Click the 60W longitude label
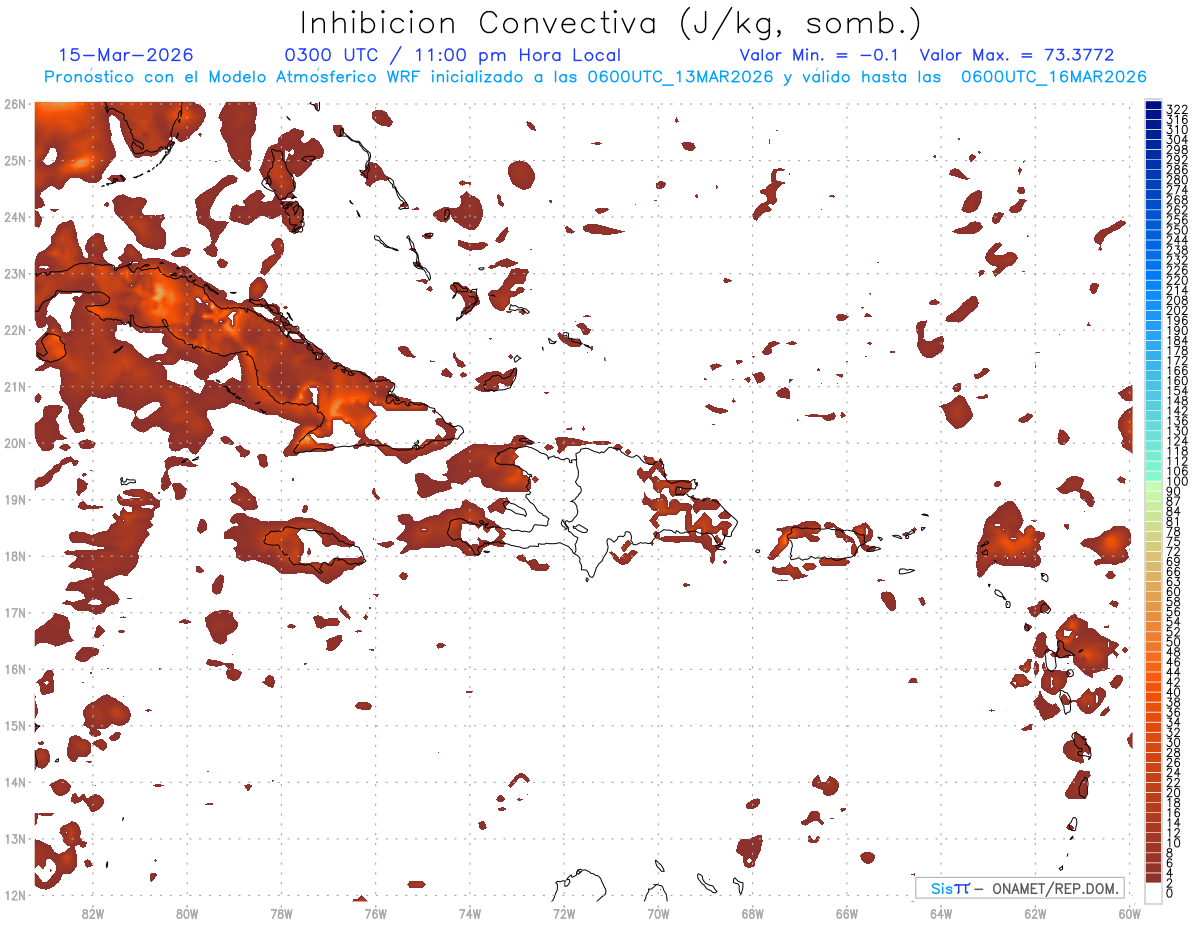The image size is (1200, 927). (x=1129, y=912)
